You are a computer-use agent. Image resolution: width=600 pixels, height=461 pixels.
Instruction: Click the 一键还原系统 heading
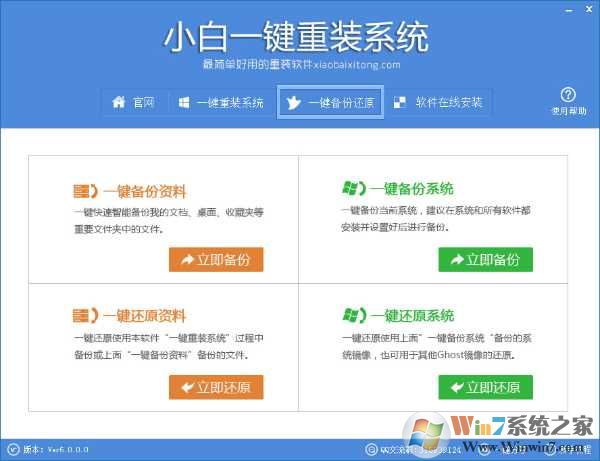pos(412,315)
